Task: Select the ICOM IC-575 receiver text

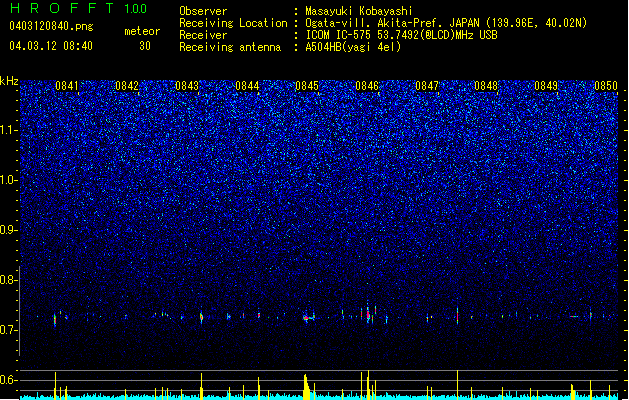Action: (401, 35)
